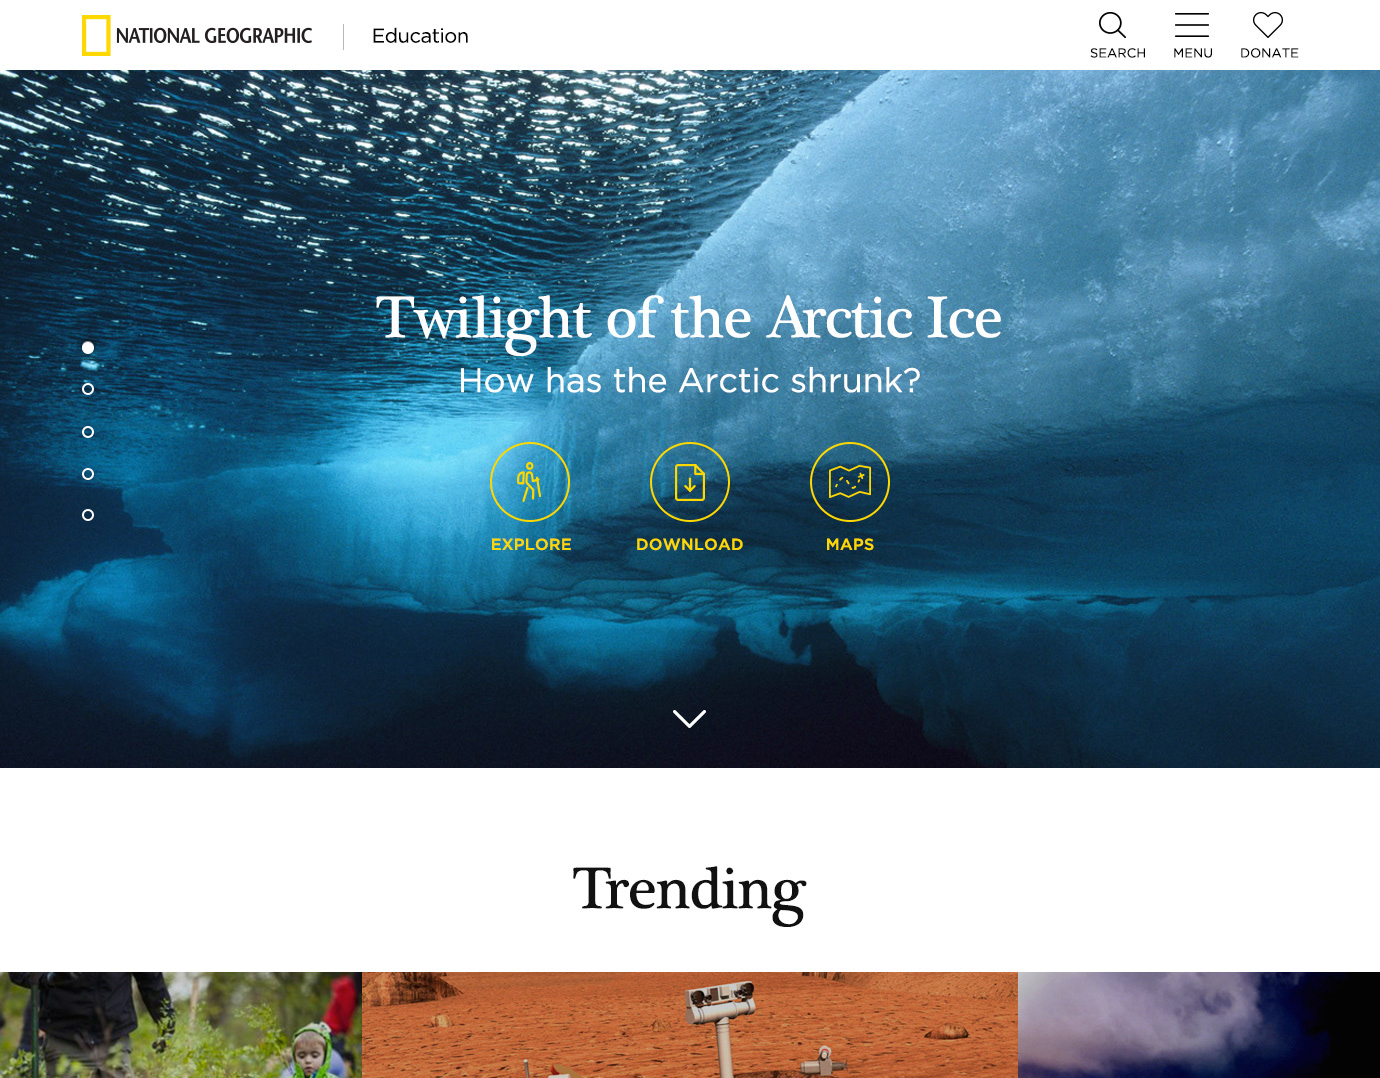Click the Explore hiker icon
The width and height of the screenshot is (1380, 1078).
pyautogui.click(x=530, y=482)
